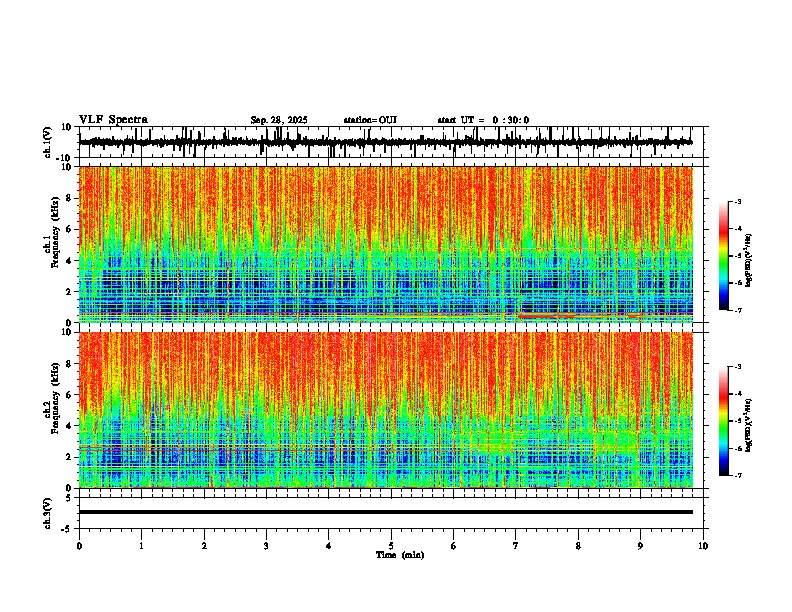Click time axis tick label "1"
Screen dimensions: 792x612
[141, 546]
